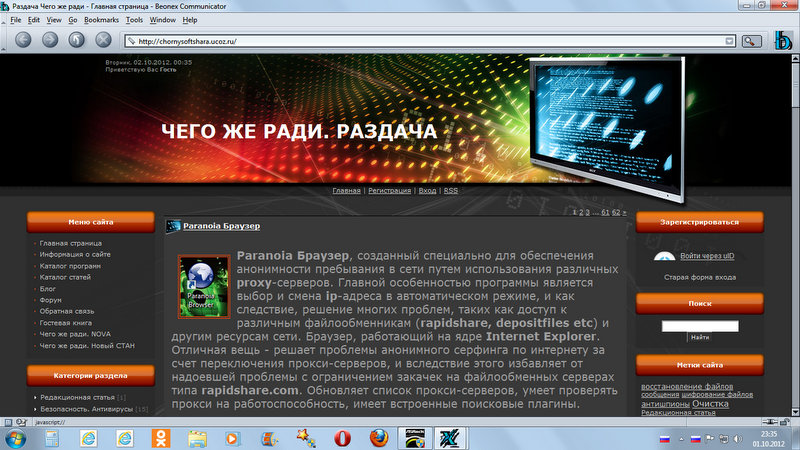Open Редакционная статья category
This screenshot has width=800, height=450.
(77, 397)
